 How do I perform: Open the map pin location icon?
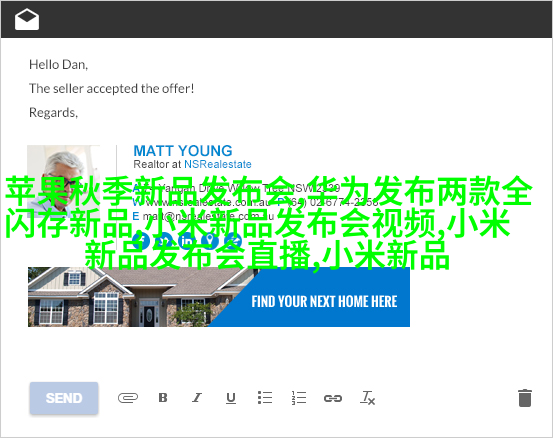point(210,241)
